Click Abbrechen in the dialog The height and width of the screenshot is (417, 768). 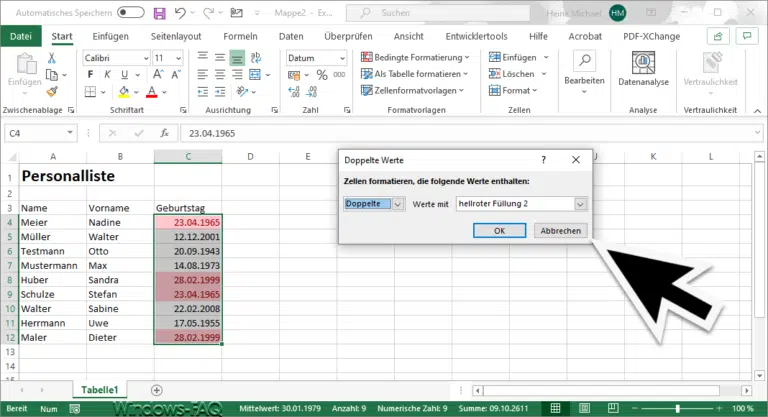560,231
